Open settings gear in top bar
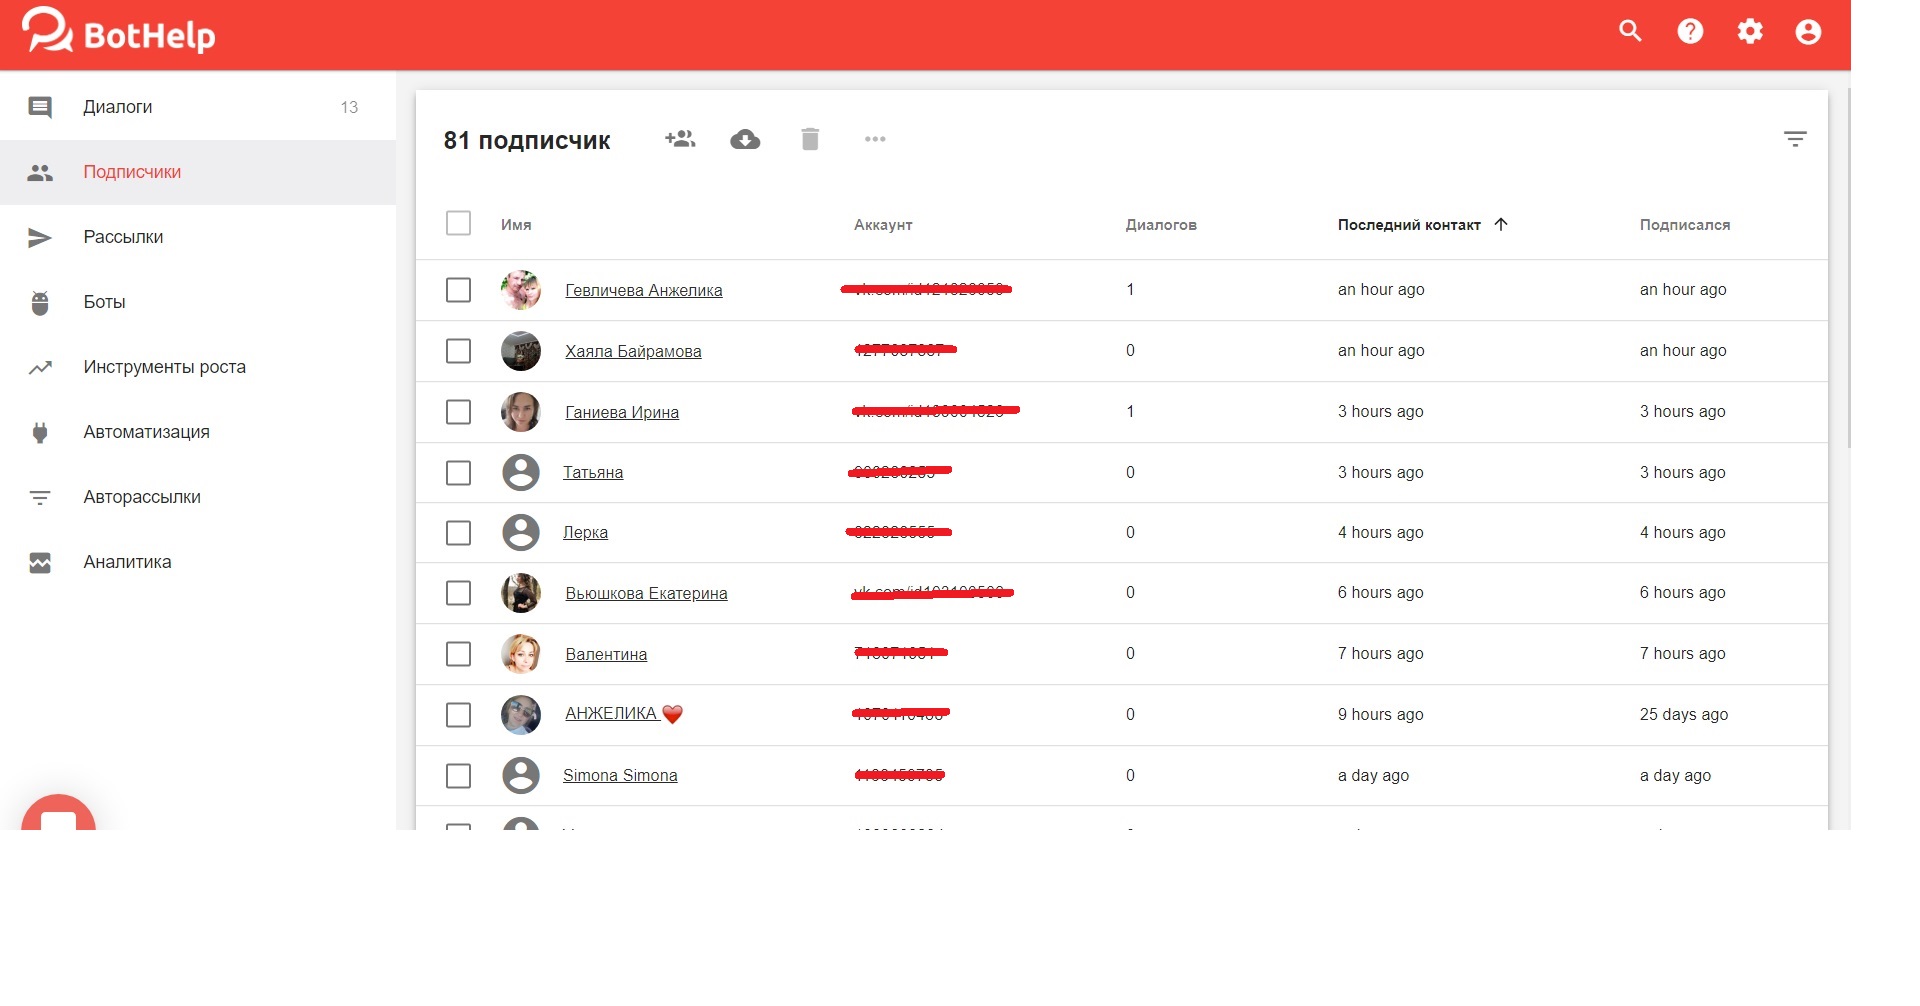The height and width of the screenshot is (1006, 1920). coord(1750,32)
